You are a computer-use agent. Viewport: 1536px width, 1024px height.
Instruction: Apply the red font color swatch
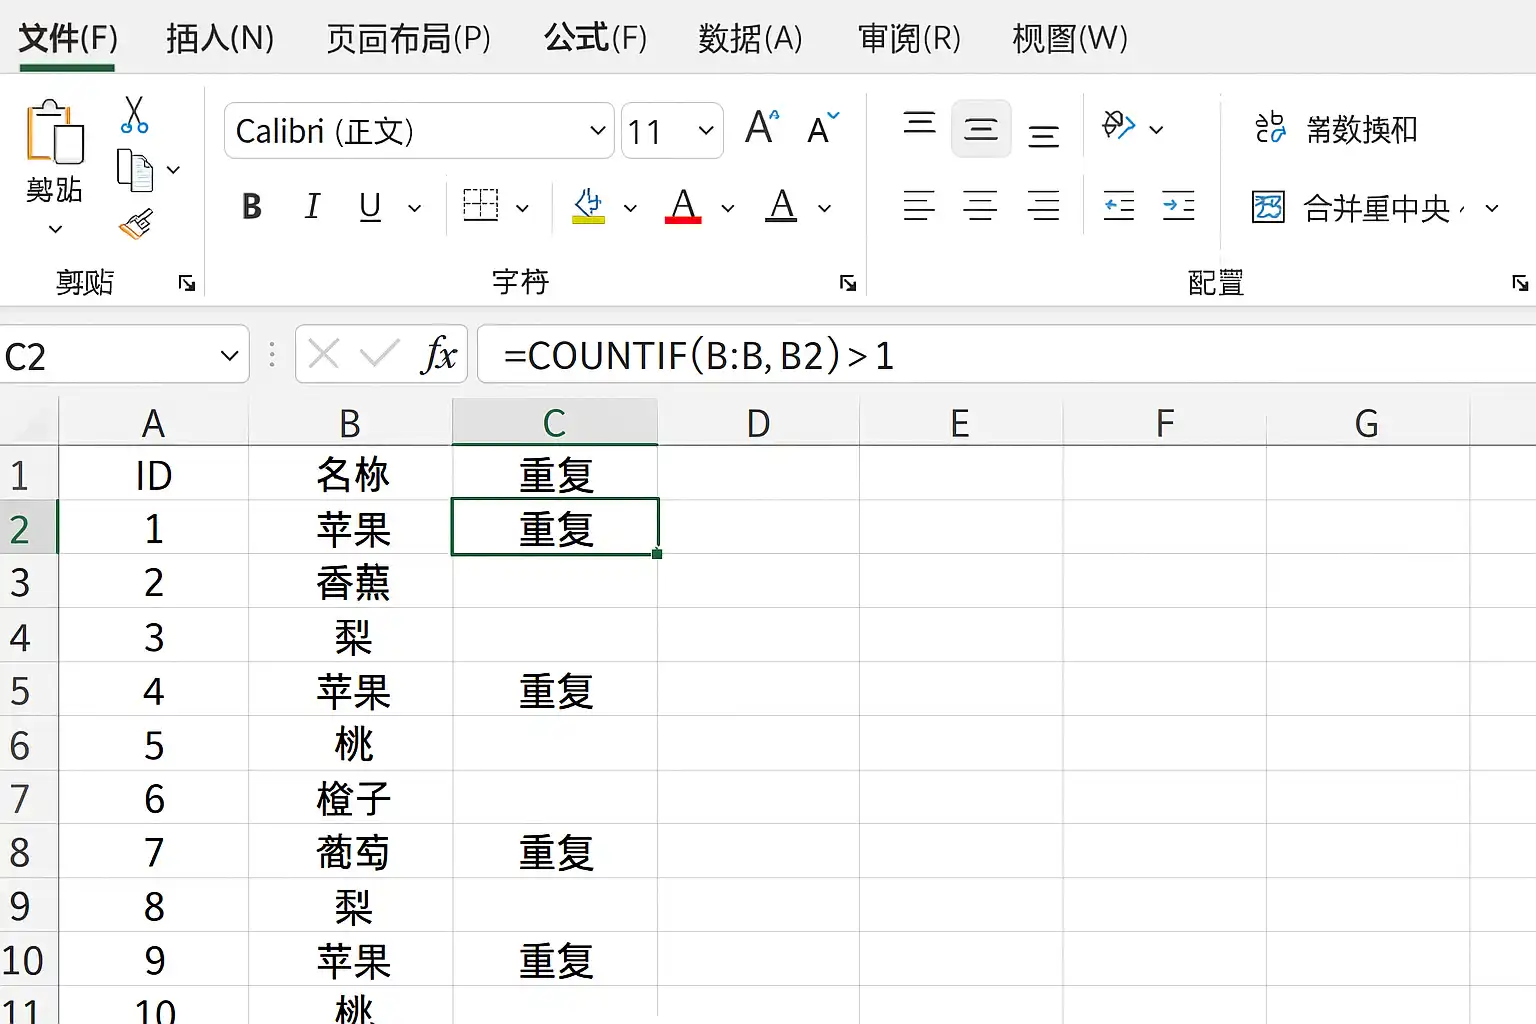683,206
